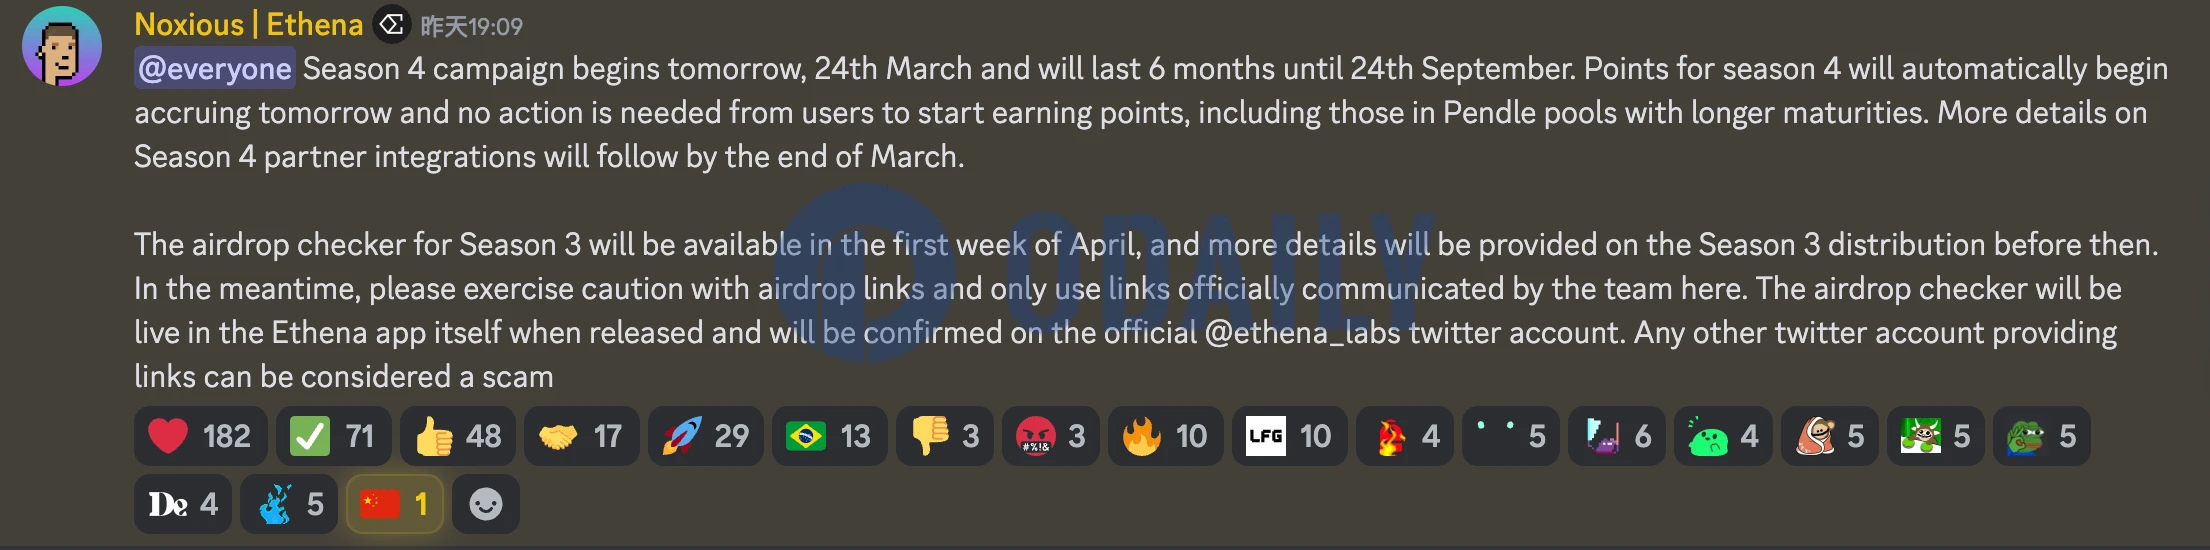Toggle the green checkmark reaction
Image resolution: width=2210 pixels, height=550 pixels.
coord(331,436)
